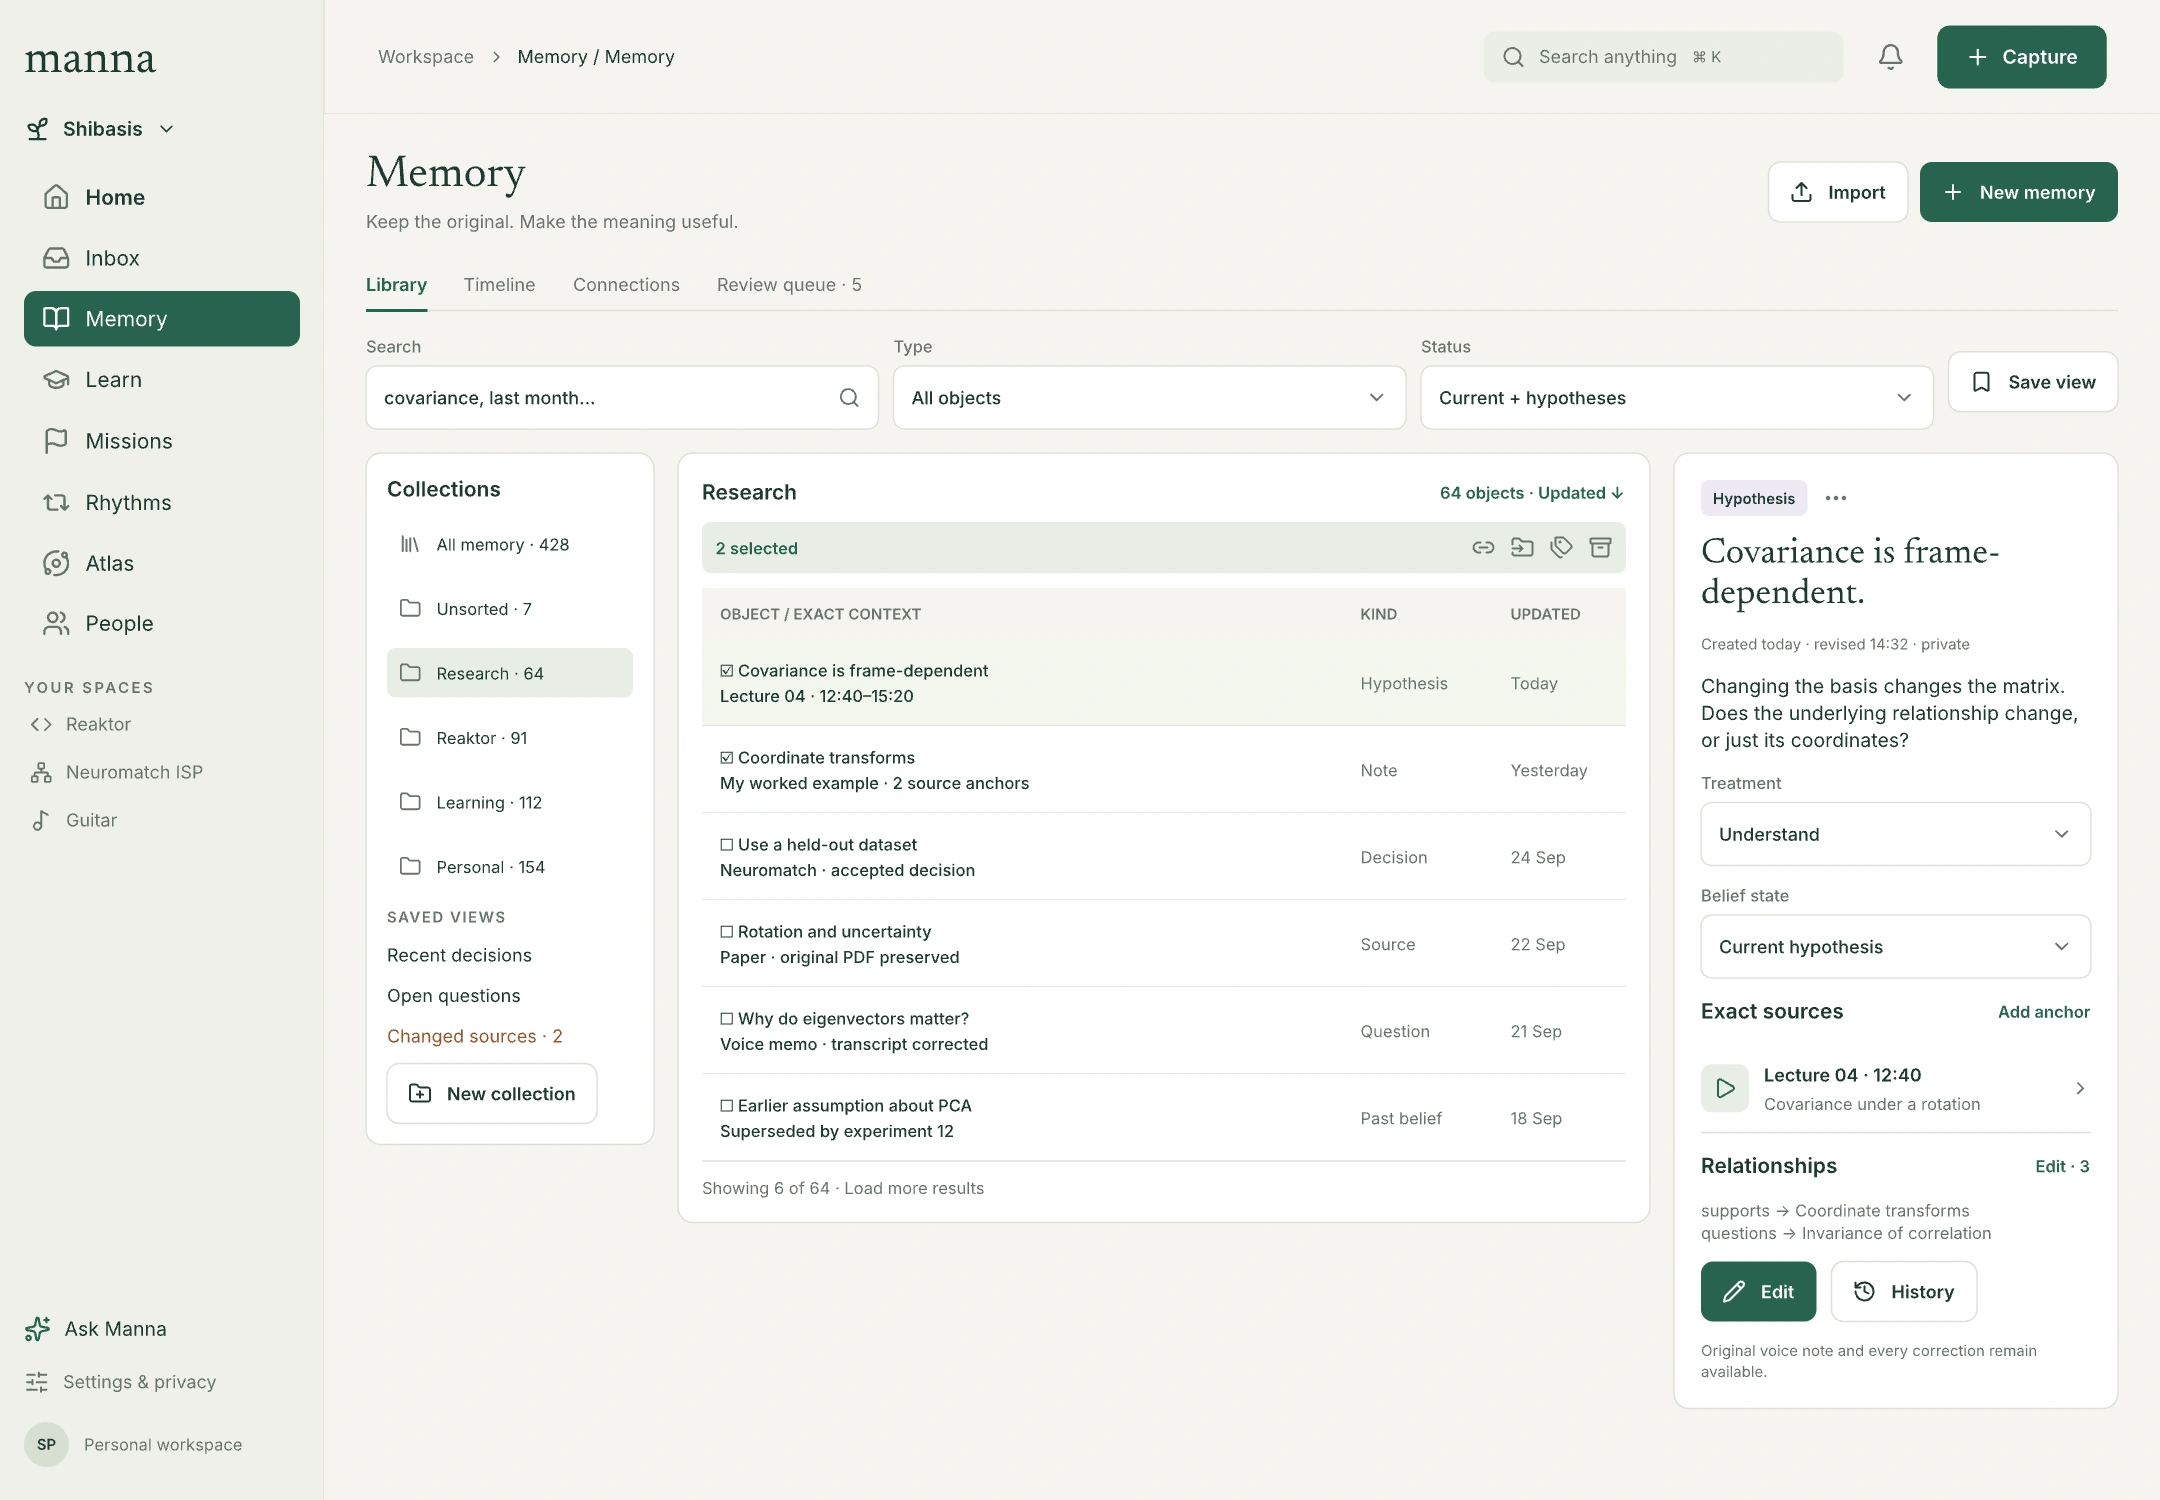Click the notifications bell icon
Viewport: 2160px width, 1500px height.
click(x=1890, y=57)
